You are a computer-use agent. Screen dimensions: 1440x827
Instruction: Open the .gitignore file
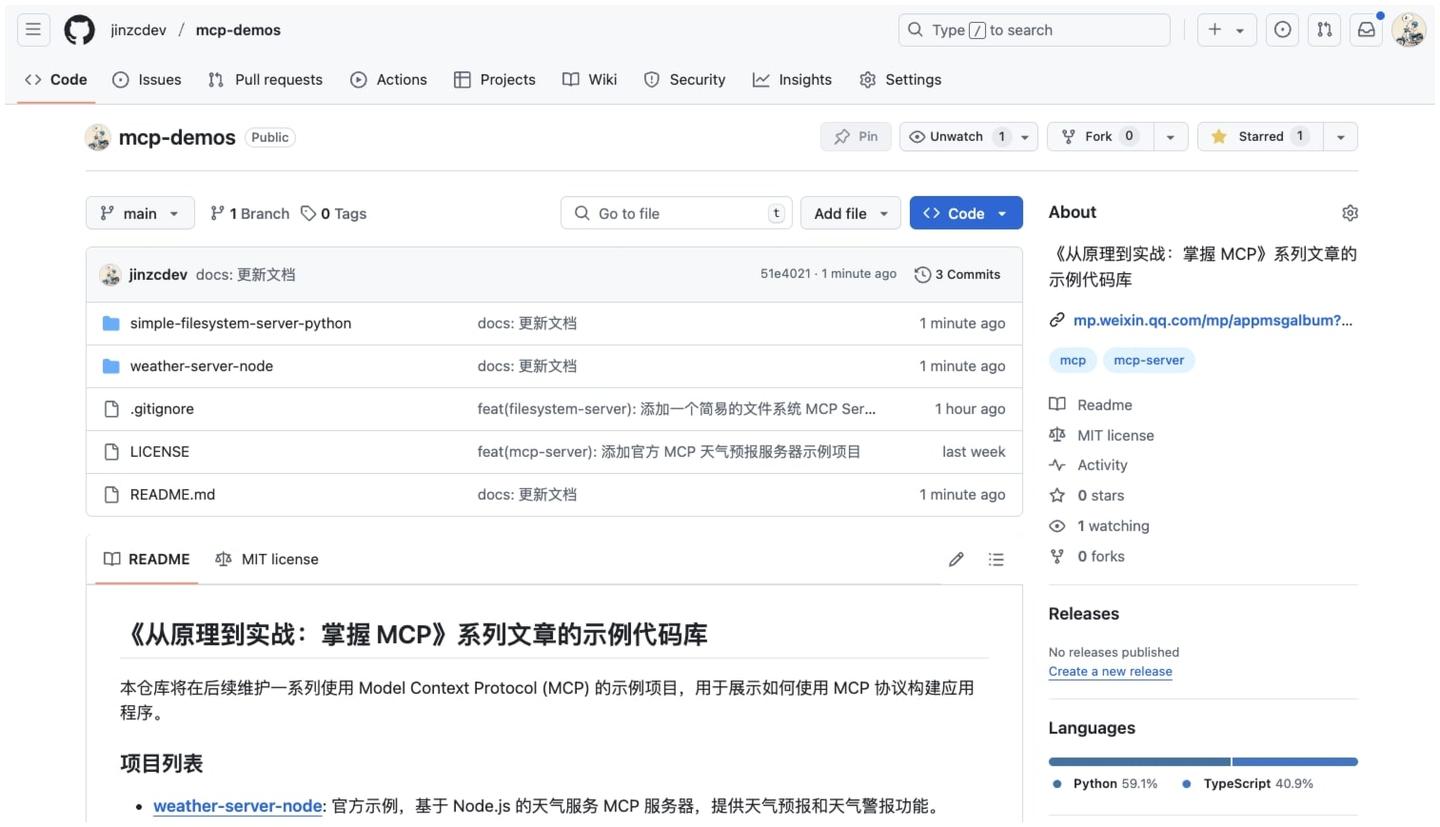tap(162, 409)
